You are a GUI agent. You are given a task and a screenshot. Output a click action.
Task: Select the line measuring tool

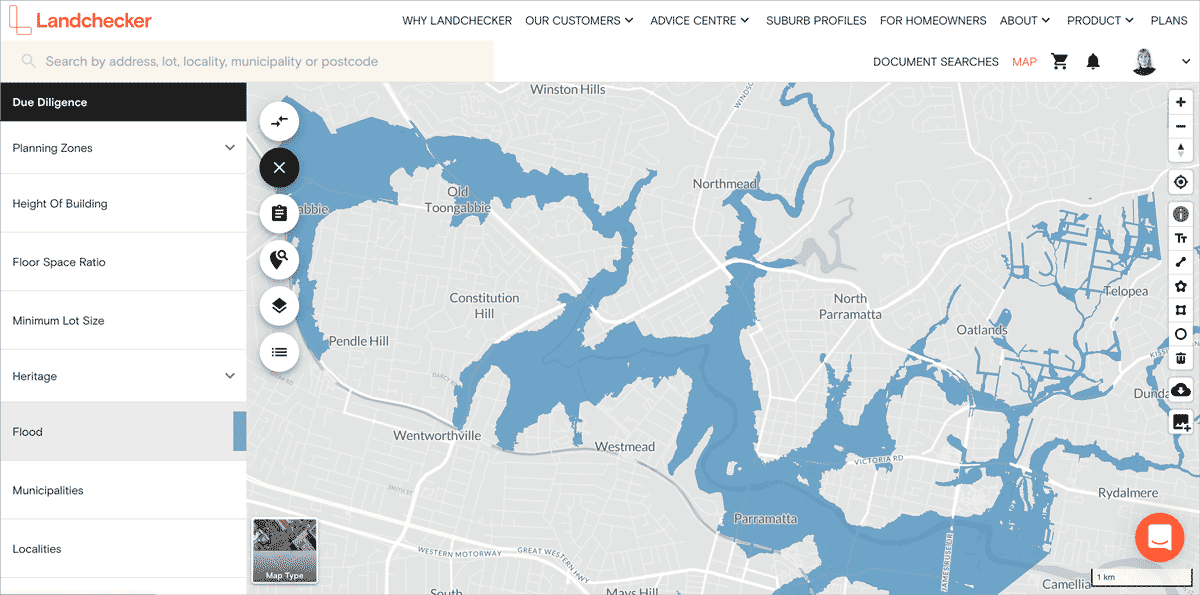[x=1181, y=262]
